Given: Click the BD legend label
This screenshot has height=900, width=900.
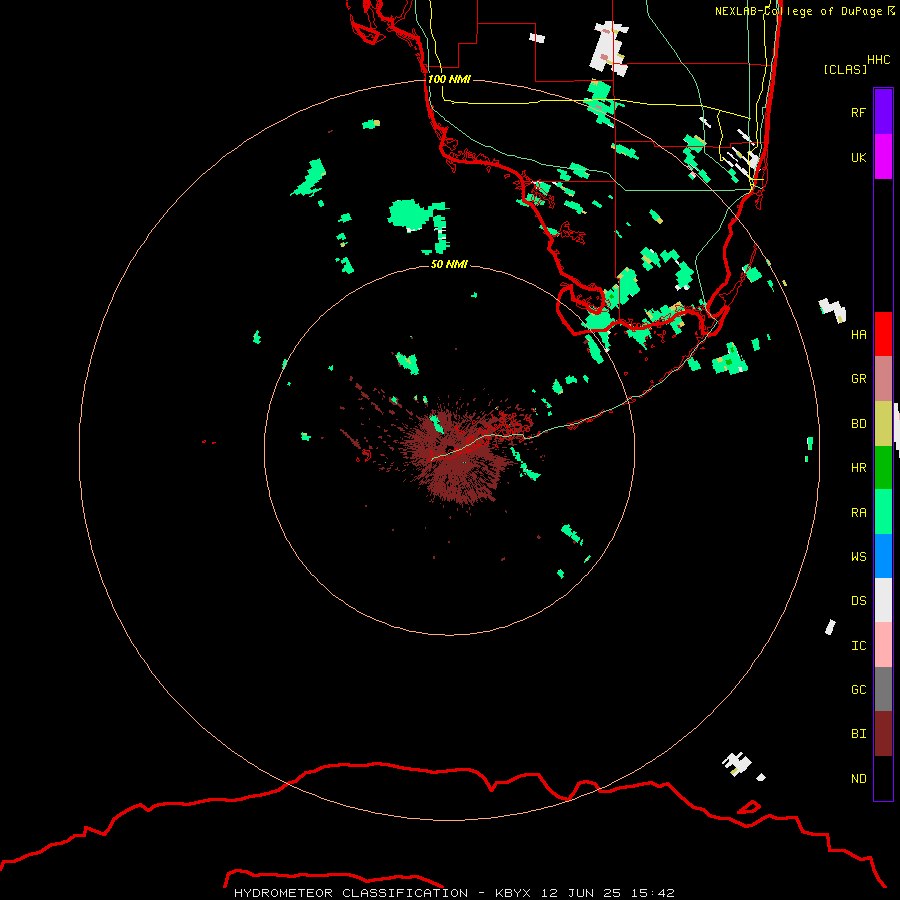Looking at the screenshot, I should [858, 424].
